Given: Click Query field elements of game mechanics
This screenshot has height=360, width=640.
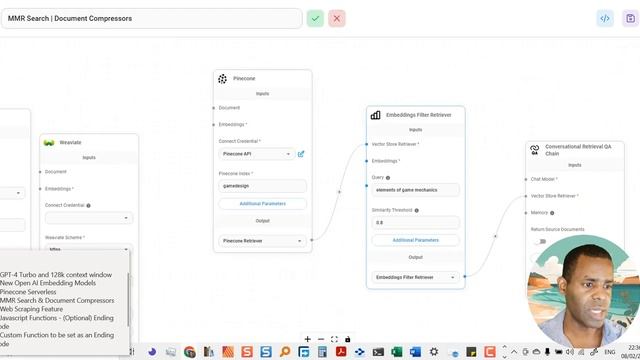Looking at the screenshot, I should point(416,190).
